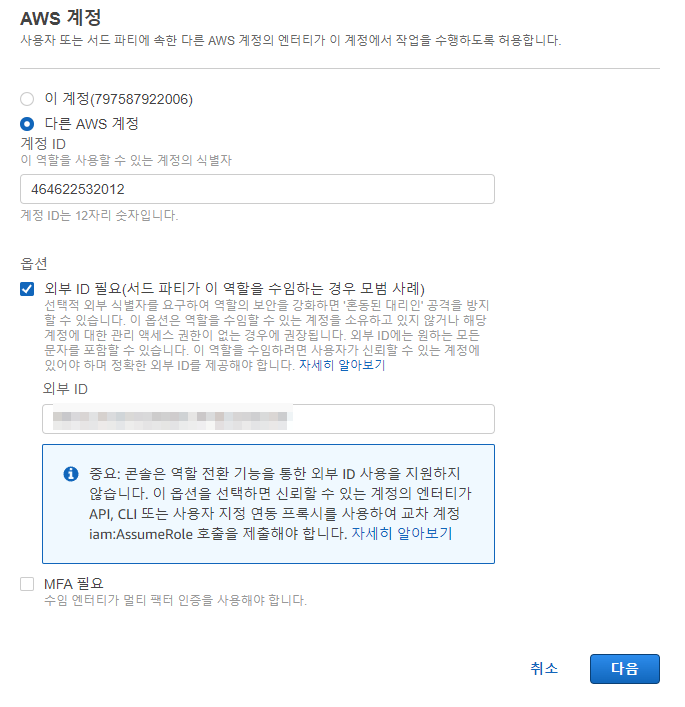Click '수임 엔터티가 멀티 팩터 인증을 사용해야 합니다.' text

click(x=175, y=600)
